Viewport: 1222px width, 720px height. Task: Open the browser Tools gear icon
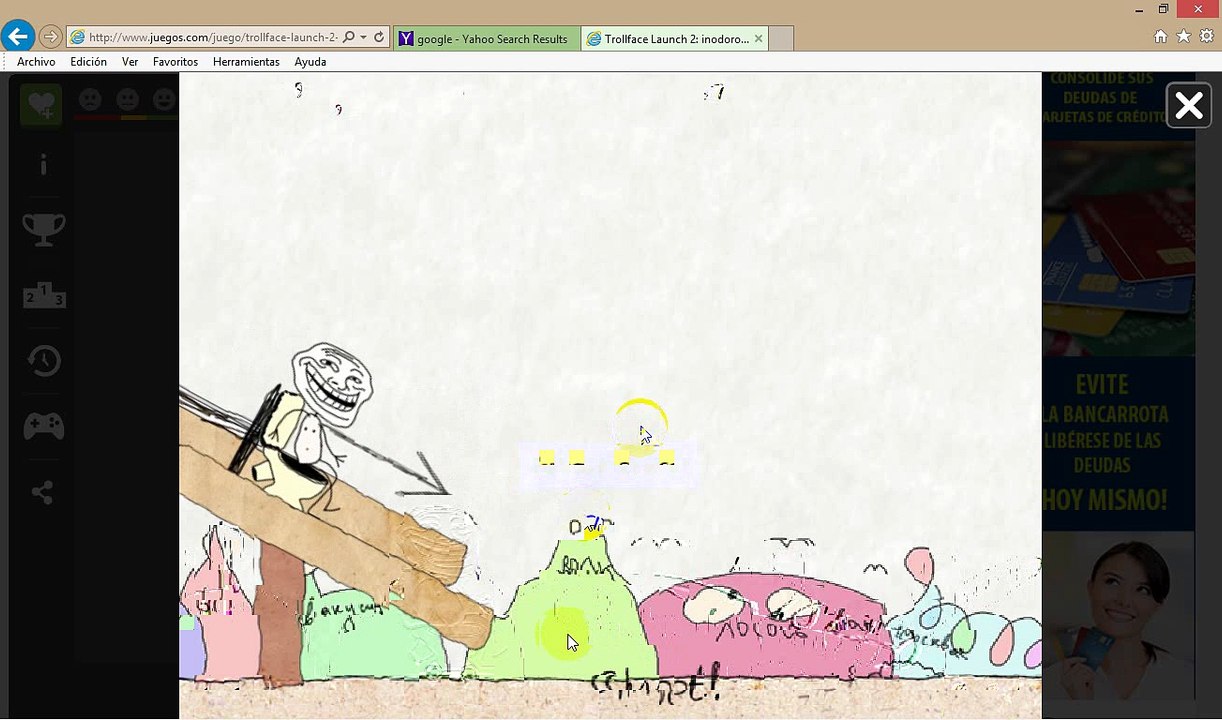(1206, 36)
